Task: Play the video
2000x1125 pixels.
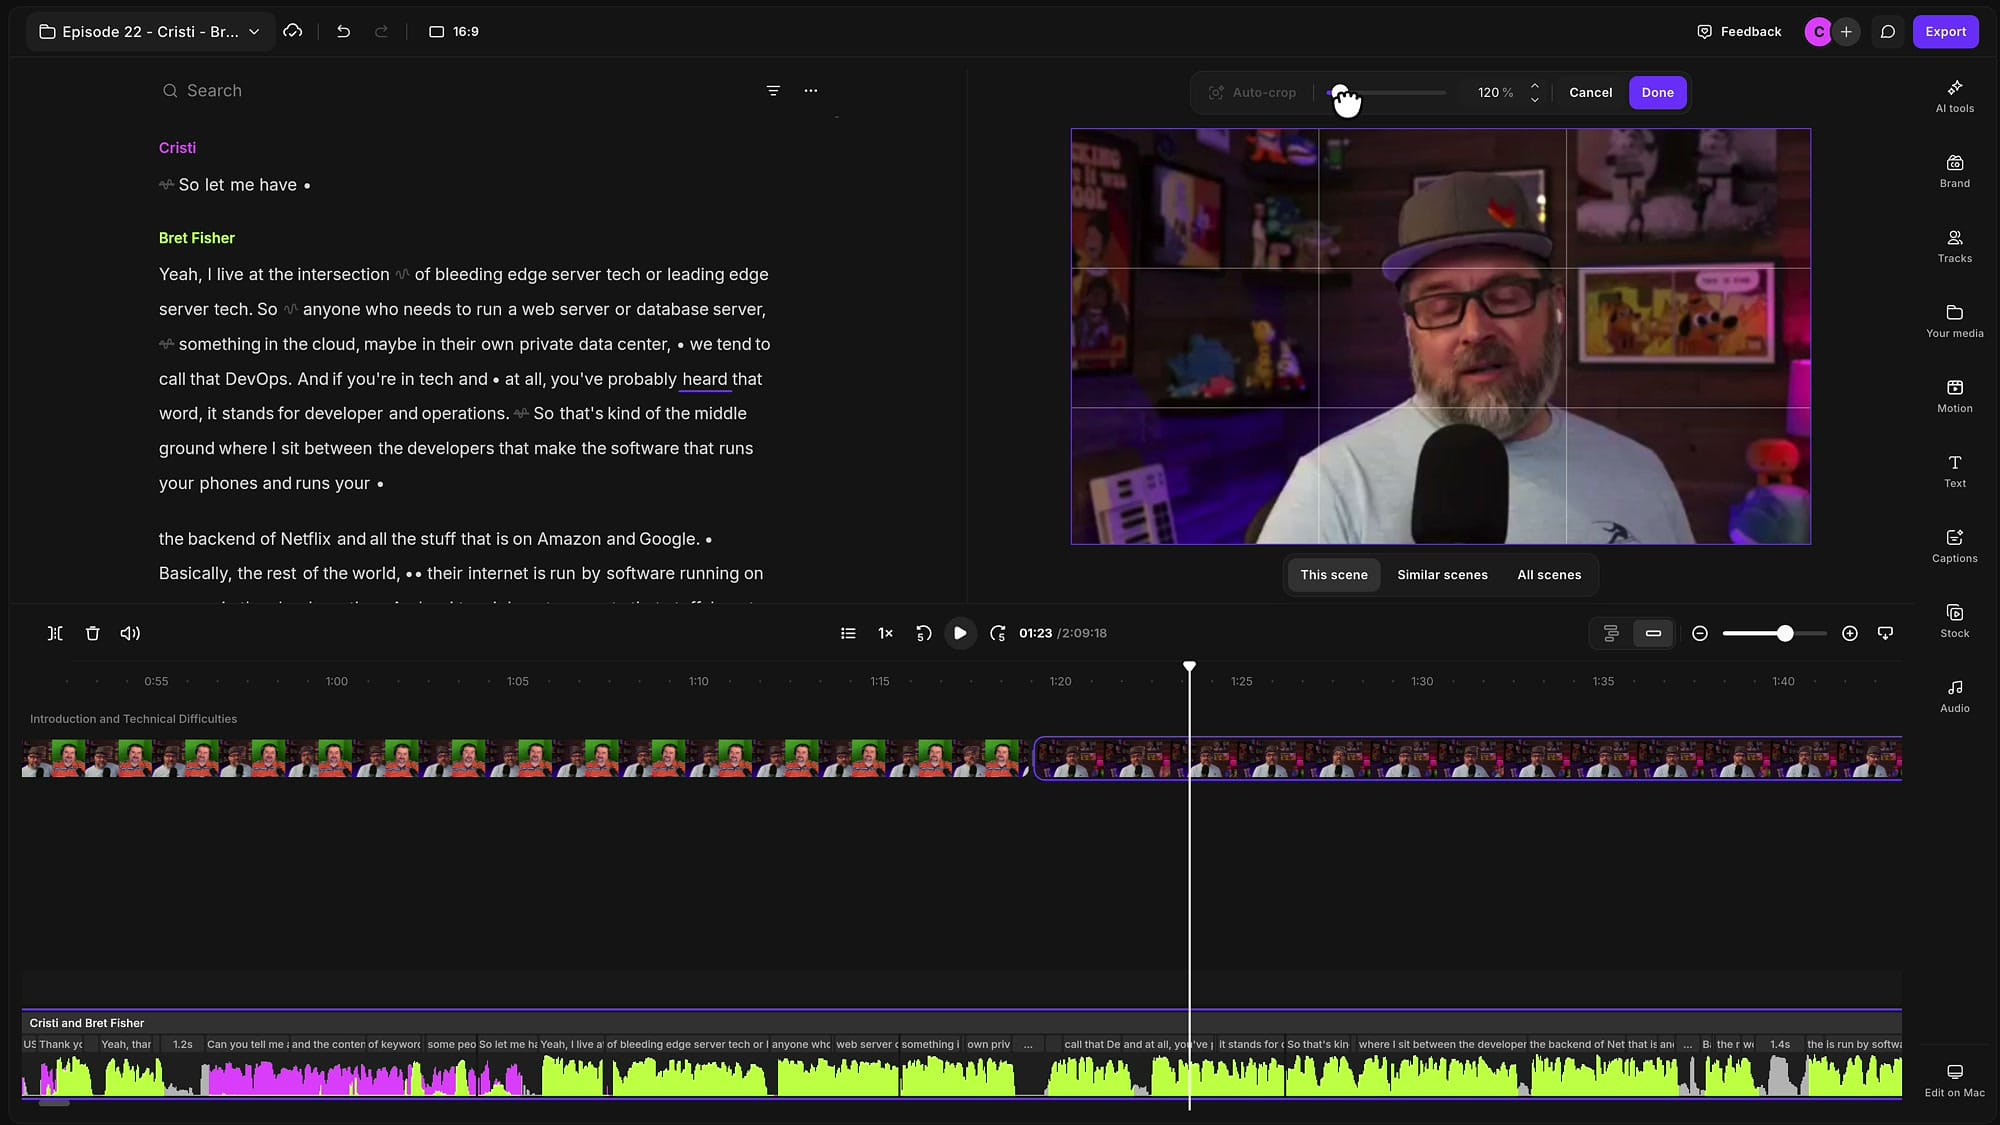Action: coord(960,633)
